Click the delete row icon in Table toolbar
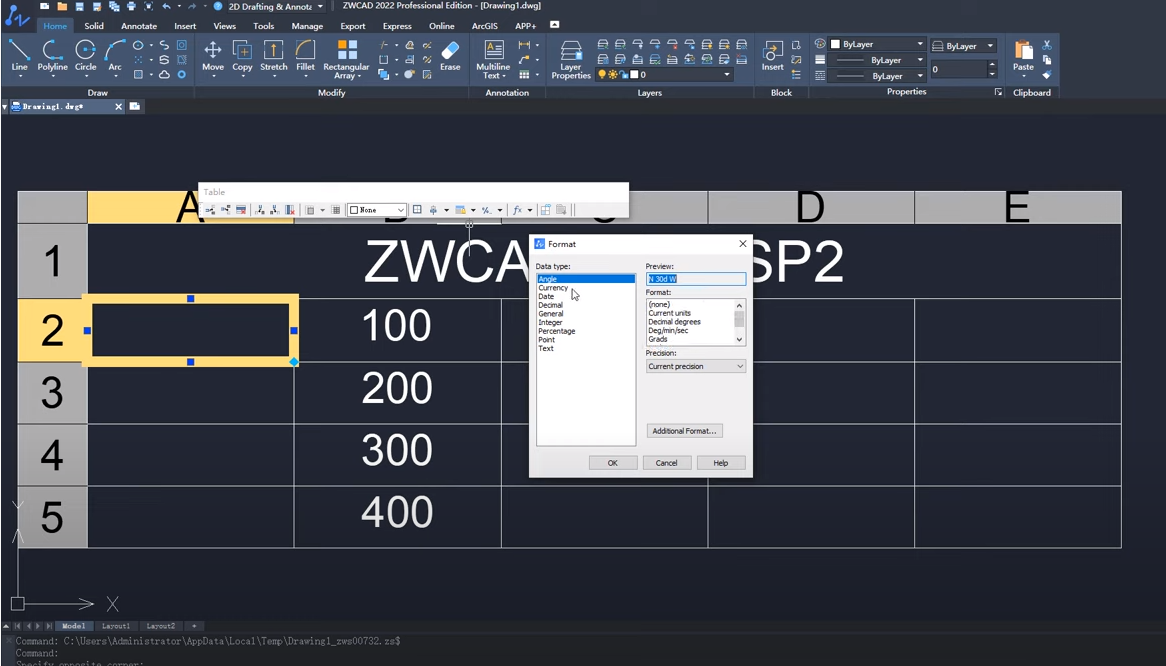This screenshot has width=1166, height=666. tap(241, 210)
